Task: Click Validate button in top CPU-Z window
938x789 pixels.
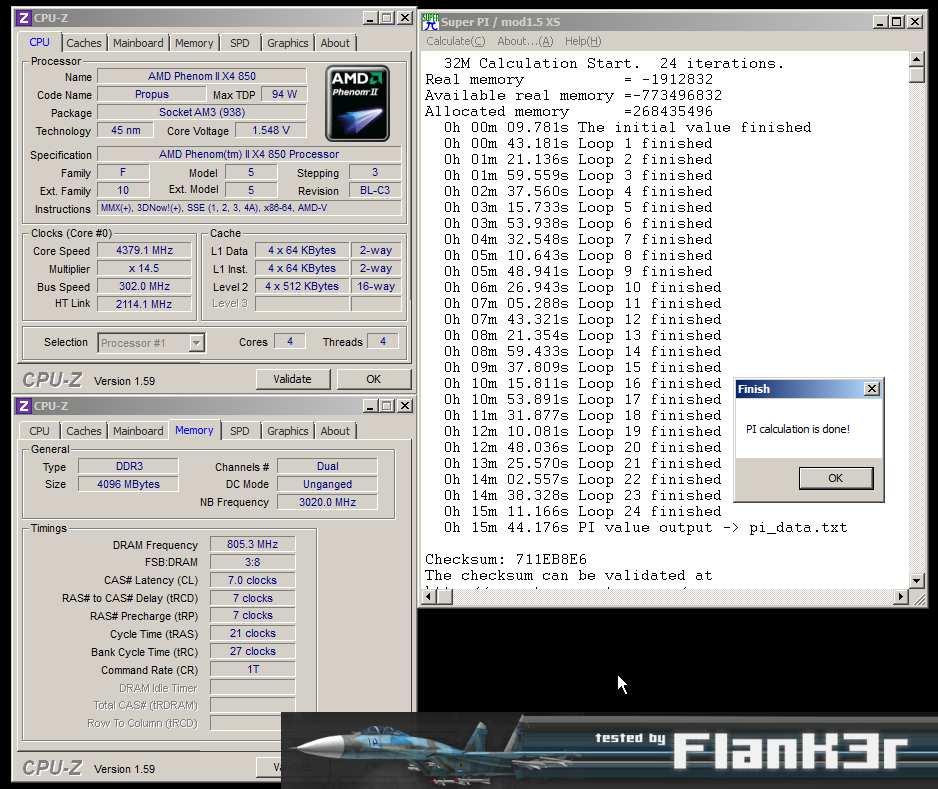Action: pos(293,379)
